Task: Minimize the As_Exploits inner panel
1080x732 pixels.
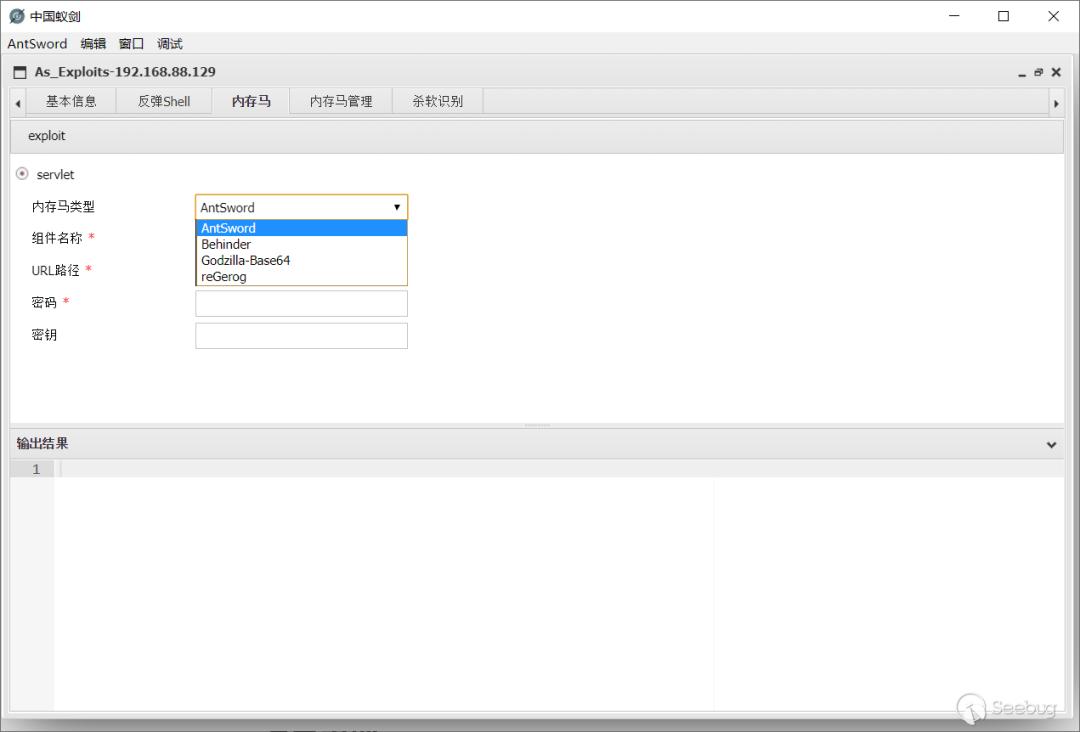Action: click(x=1022, y=72)
